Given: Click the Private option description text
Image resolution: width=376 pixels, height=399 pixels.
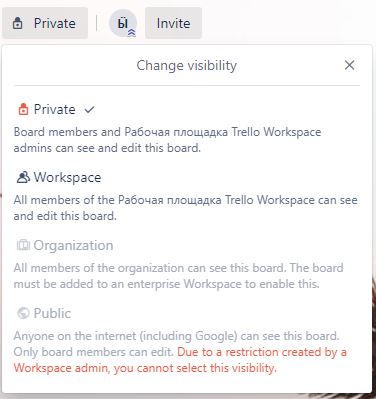Looking at the screenshot, I should pos(167,140).
